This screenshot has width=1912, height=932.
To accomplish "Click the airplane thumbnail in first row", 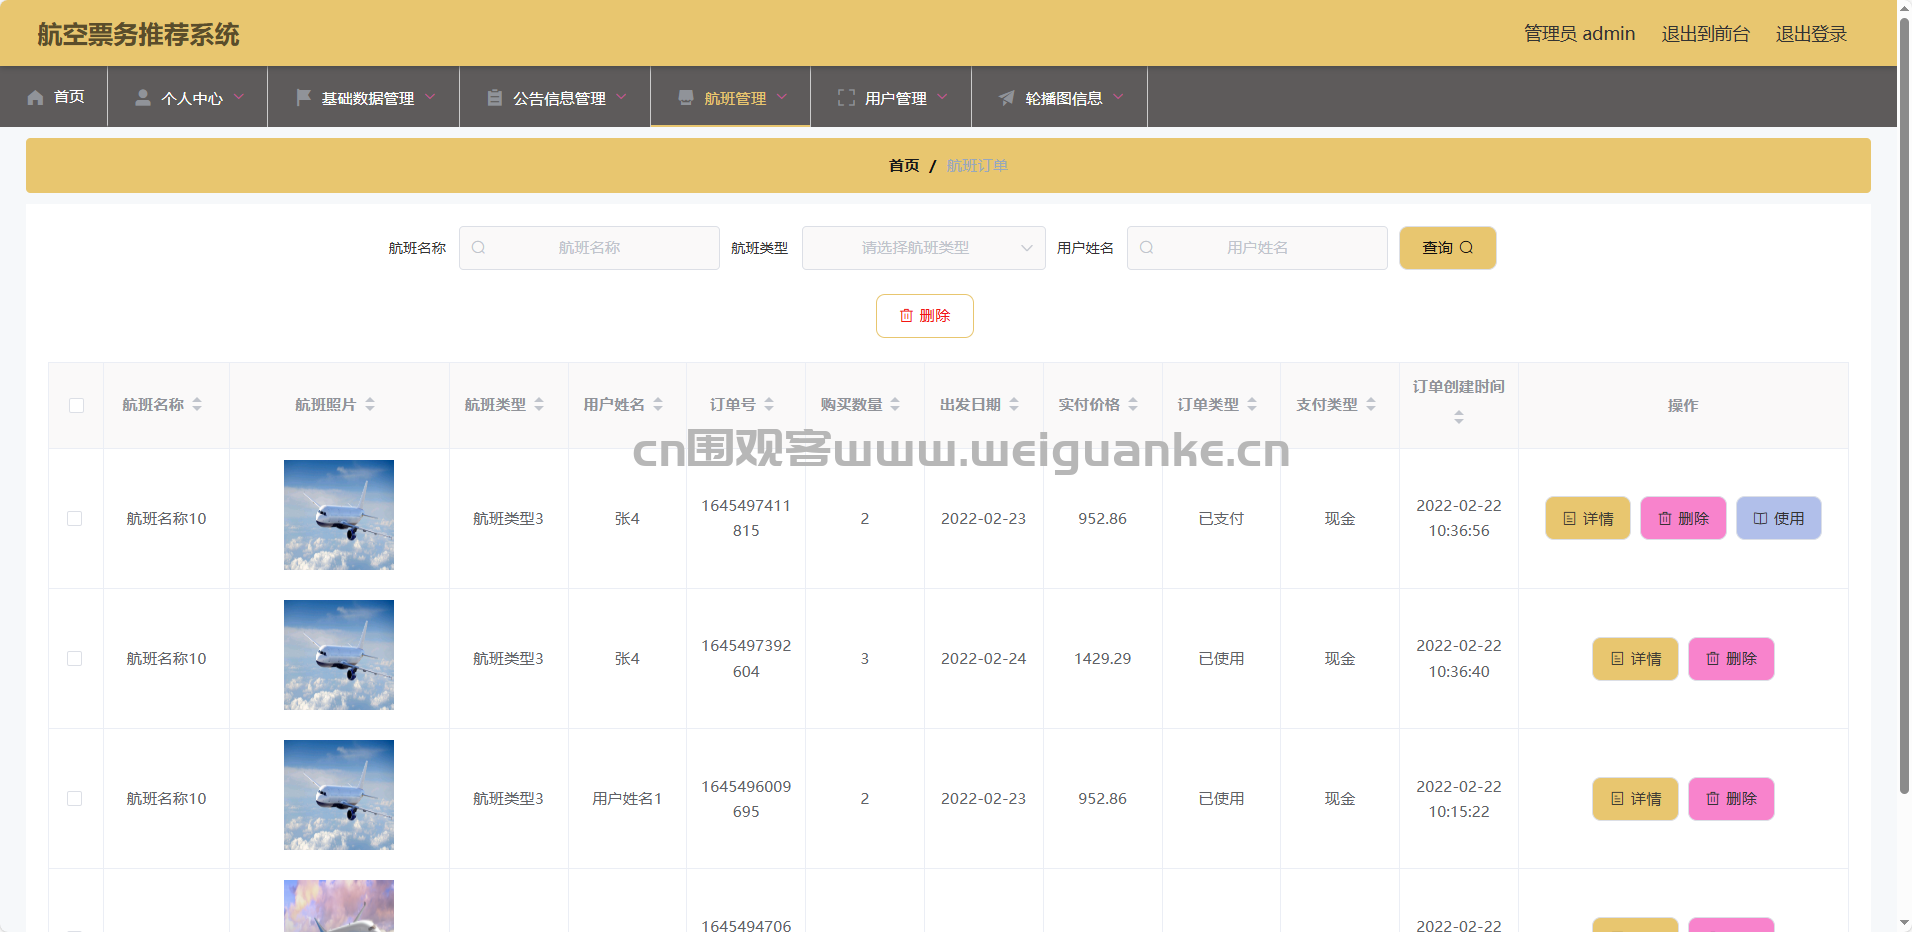I will click(339, 515).
